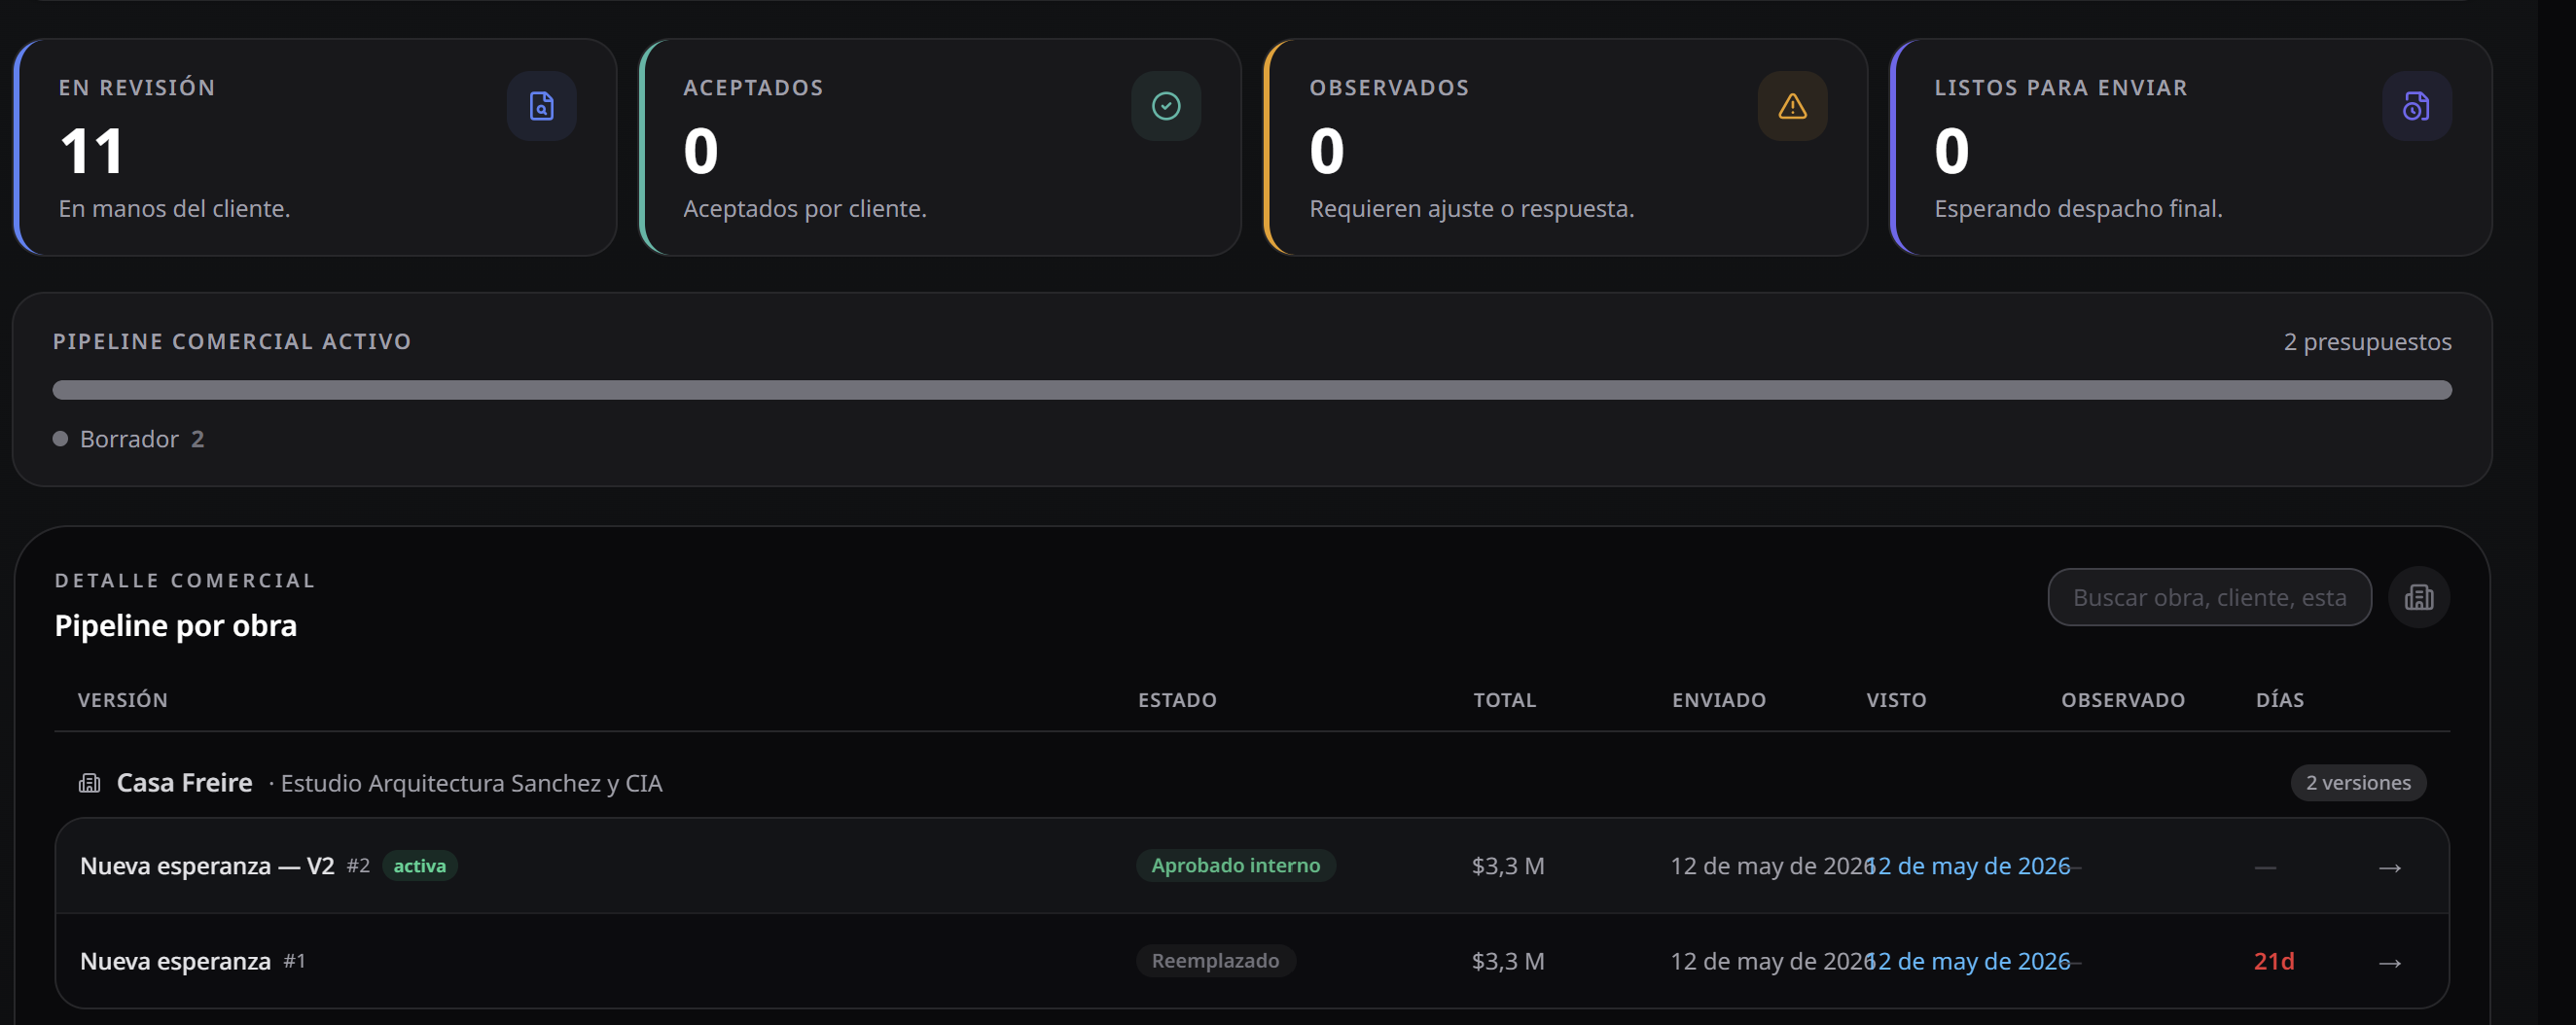Open Nueva esperanza #1 version
The width and height of the screenshot is (2576, 1025).
[175, 961]
